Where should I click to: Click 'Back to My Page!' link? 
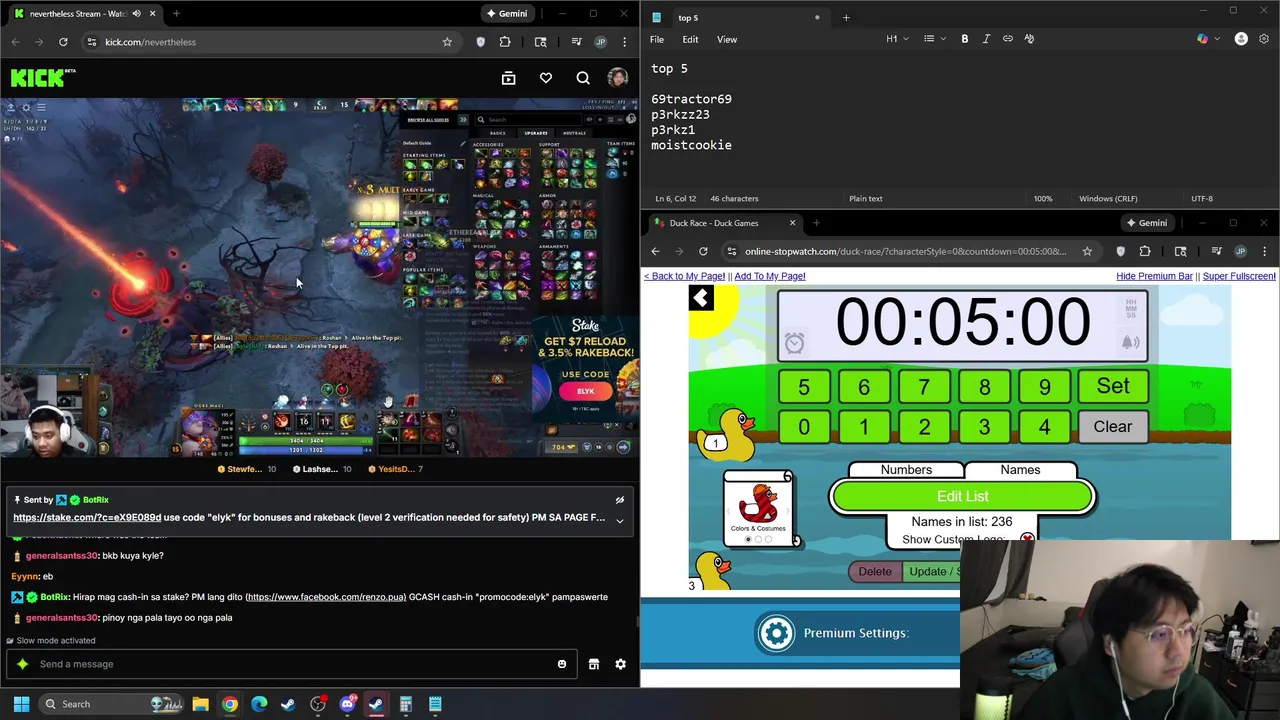pos(684,276)
